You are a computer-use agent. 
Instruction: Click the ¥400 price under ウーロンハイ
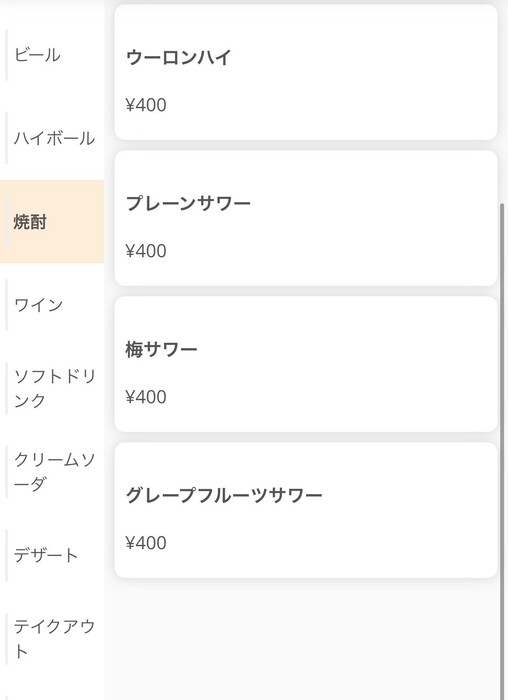[x=146, y=105]
